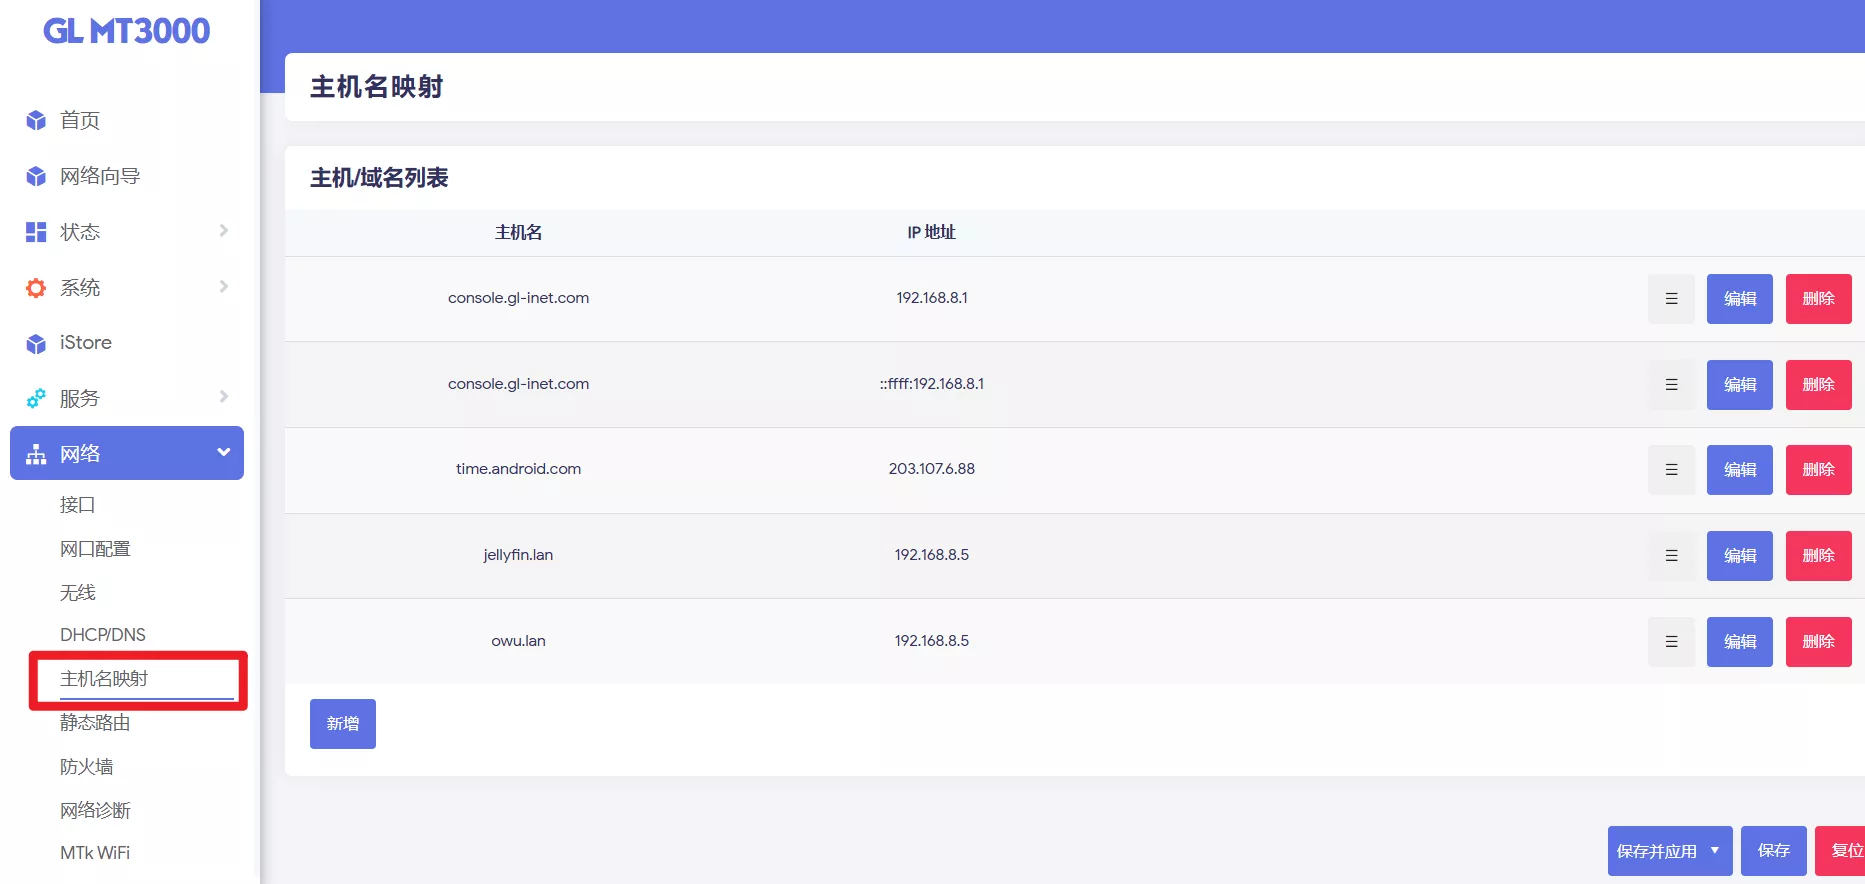The width and height of the screenshot is (1865, 884).
Task: Open the 静态路由 submenu item
Action: (x=95, y=723)
